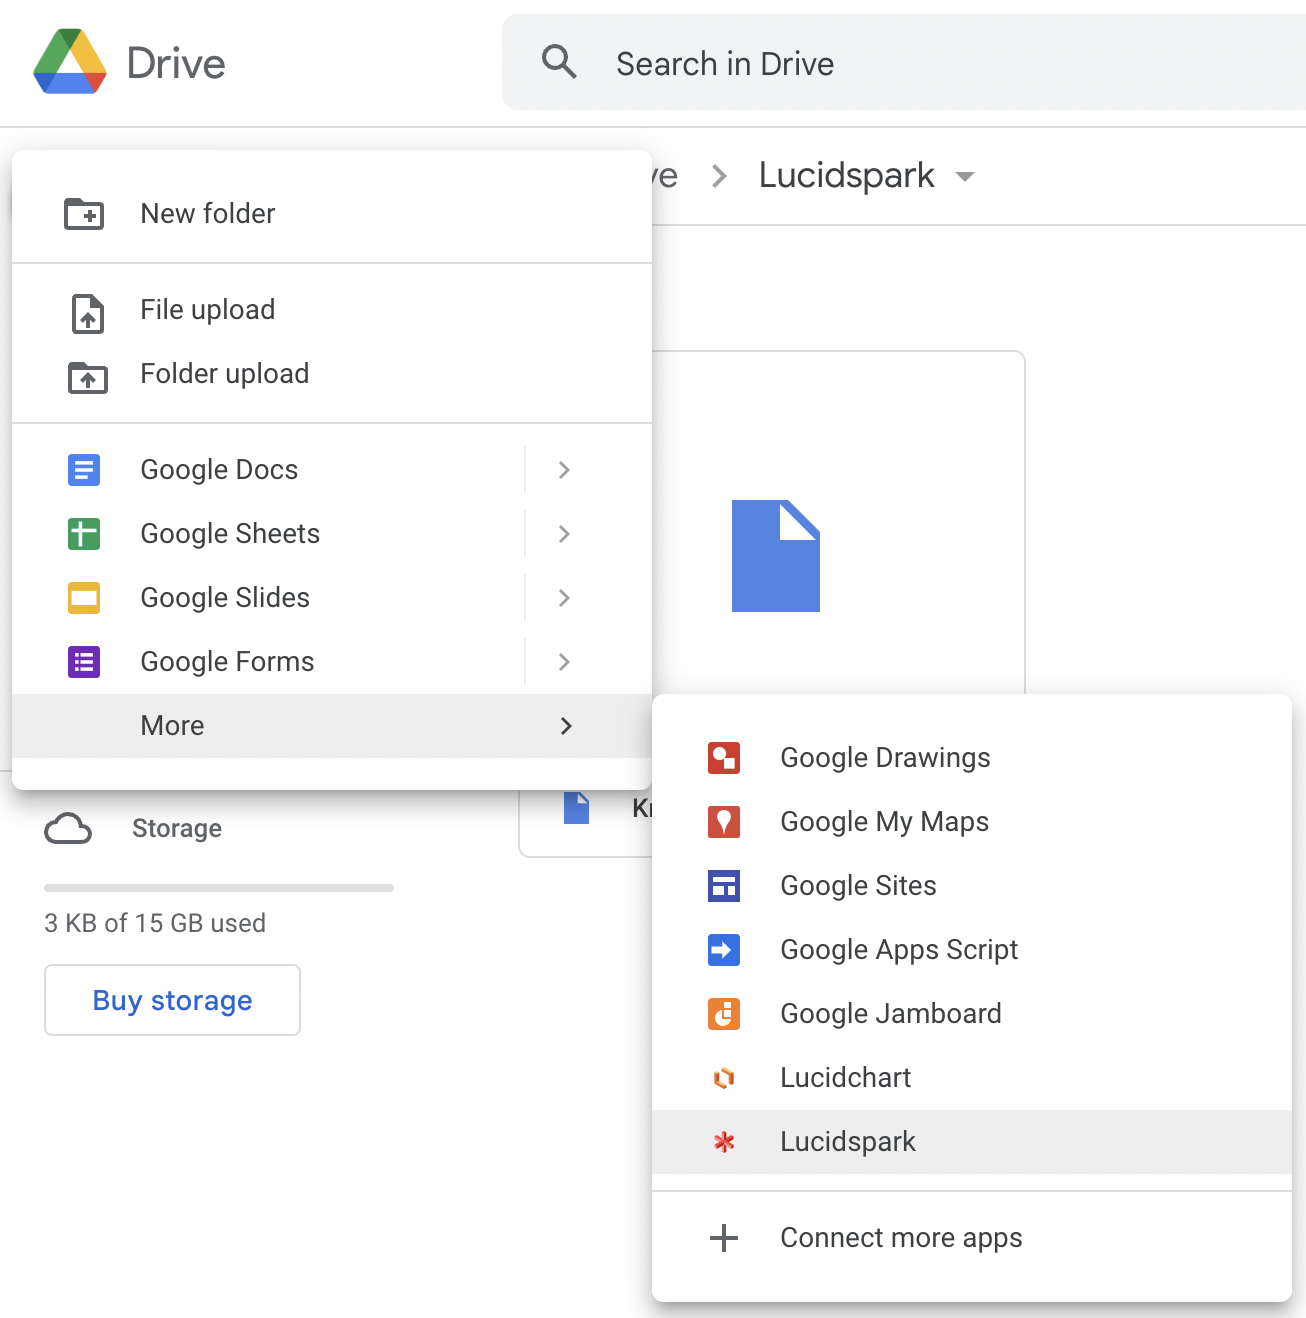The width and height of the screenshot is (1306, 1318).
Task: Click the search magnifier icon
Action: (x=559, y=62)
